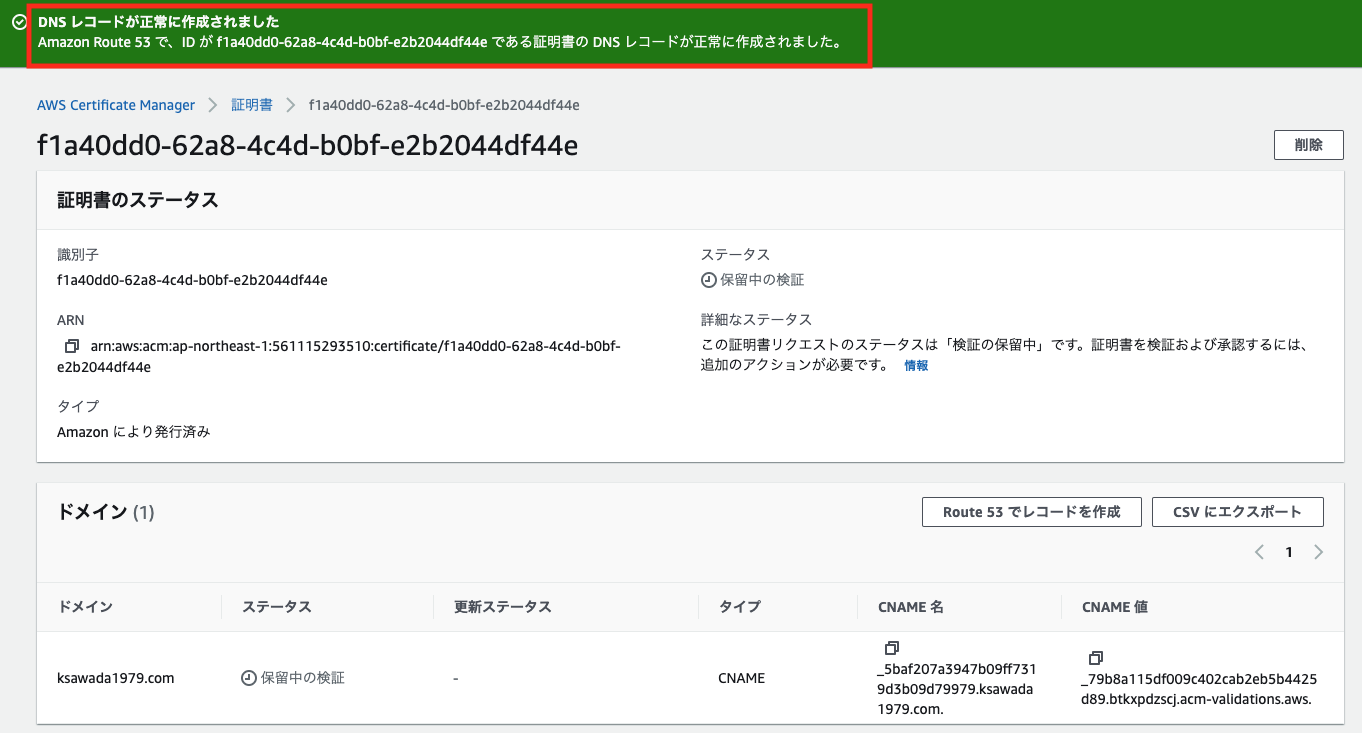Open AWS Certificate Manager breadcrumb

(116, 105)
